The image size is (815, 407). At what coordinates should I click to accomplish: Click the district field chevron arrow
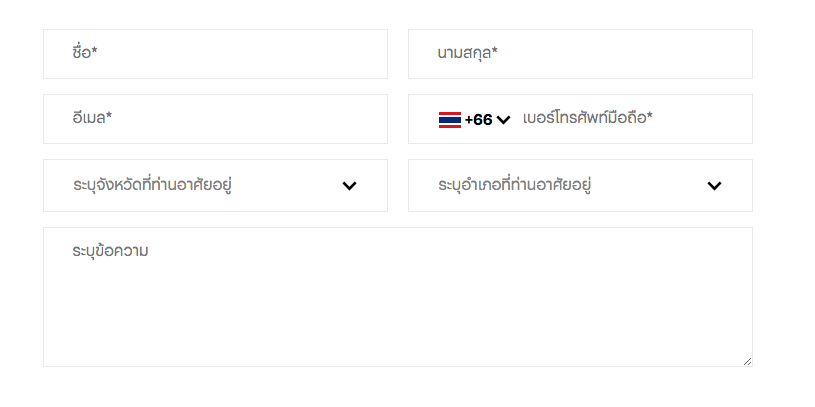click(714, 185)
